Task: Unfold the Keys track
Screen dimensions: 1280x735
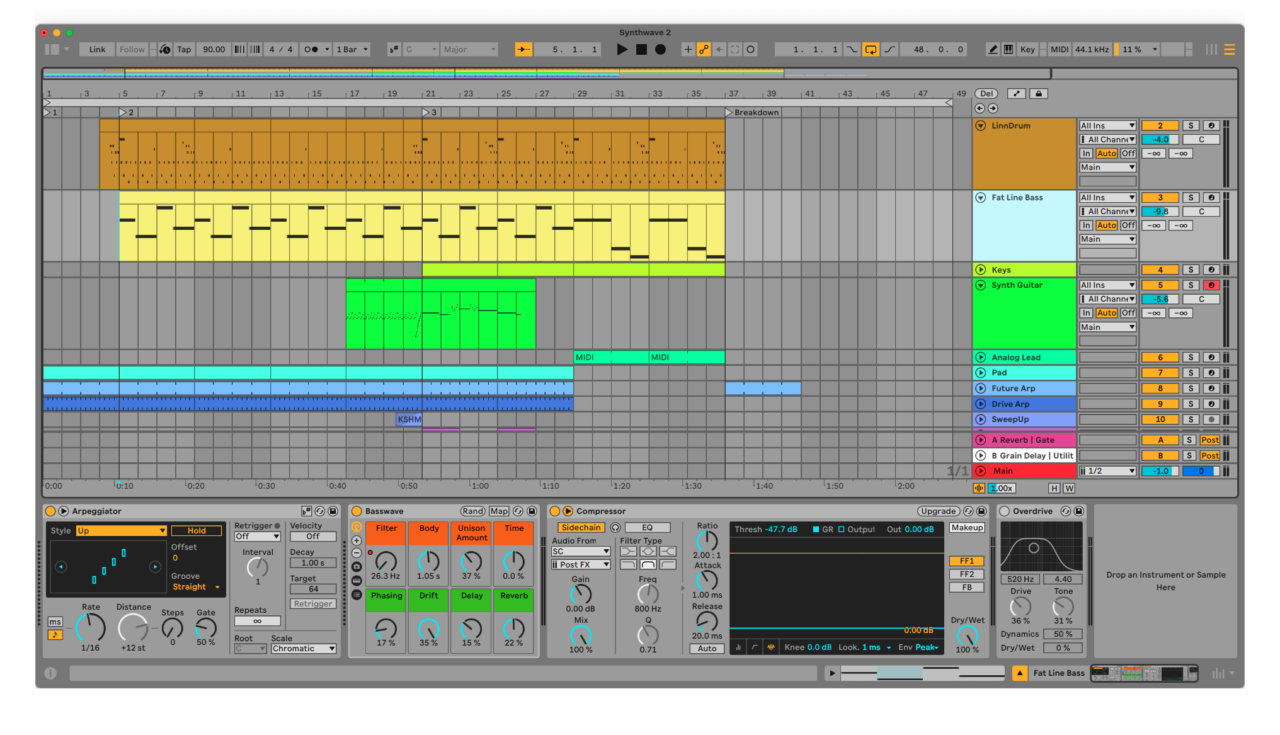Action: coord(980,270)
